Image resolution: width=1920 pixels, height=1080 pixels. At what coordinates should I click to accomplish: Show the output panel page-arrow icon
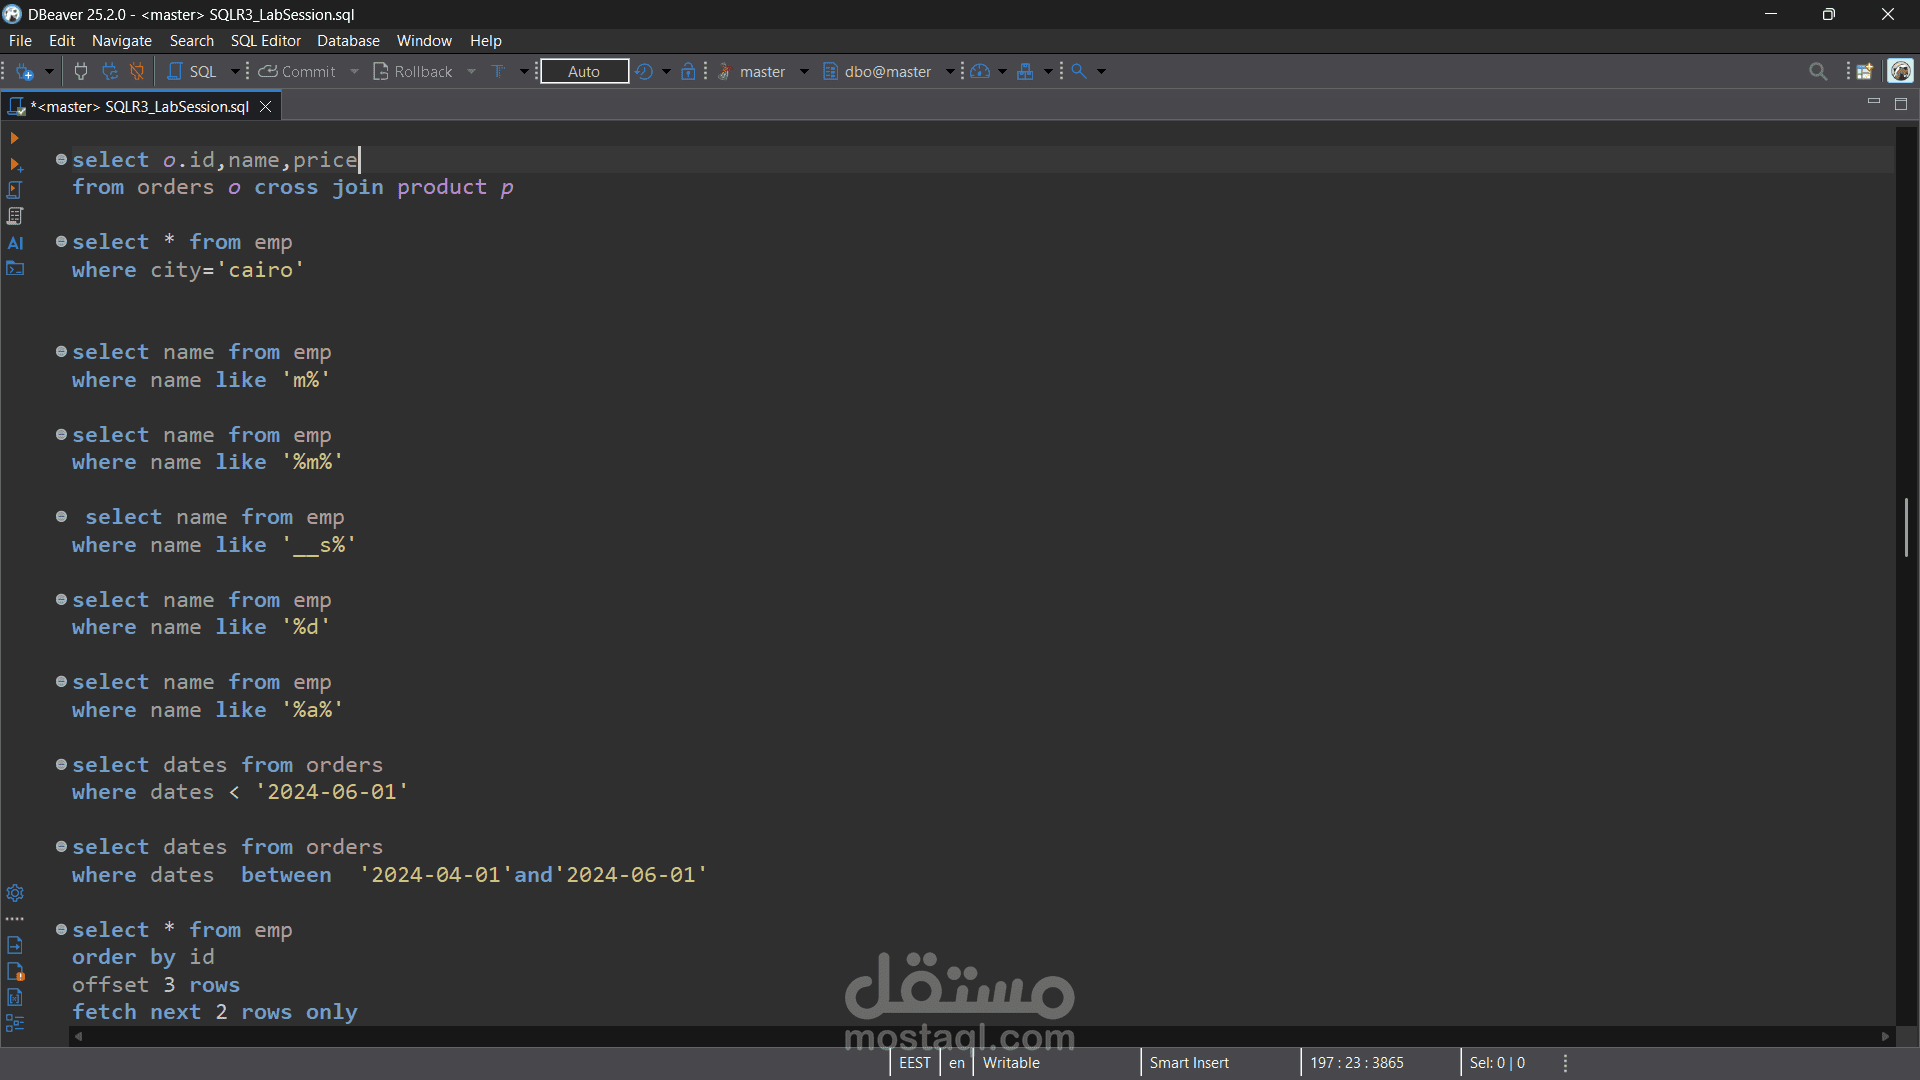pyautogui.click(x=15, y=945)
